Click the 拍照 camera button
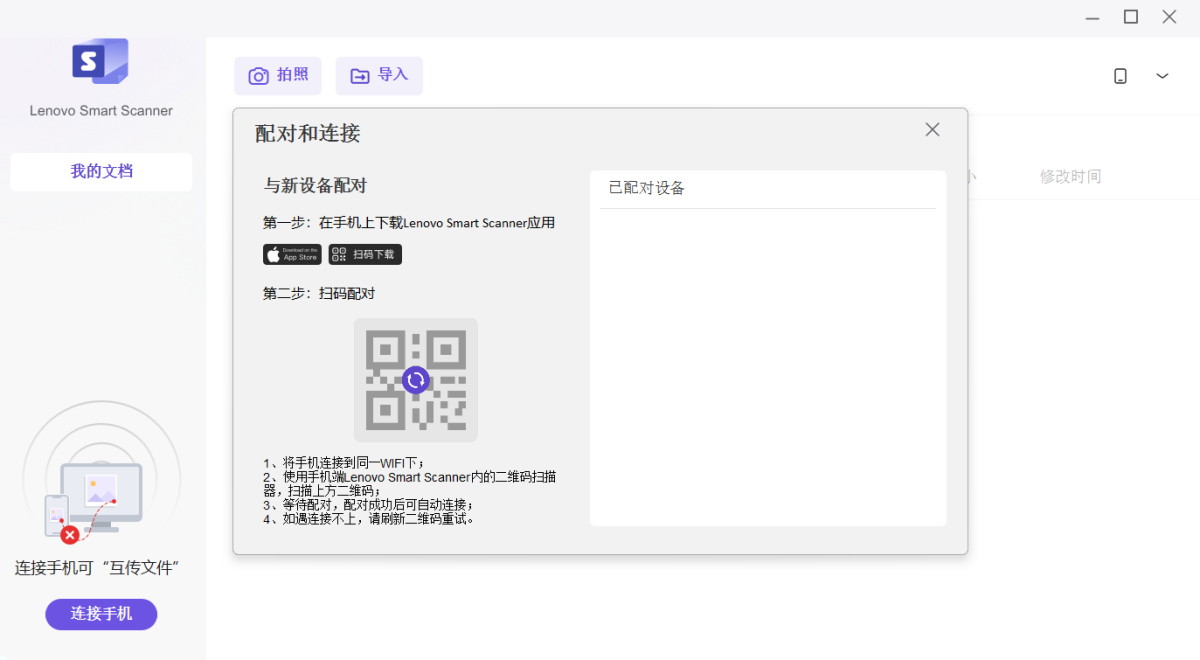Image resolution: width=1200 pixels, height=660 pixels. (x=278, y=76)
